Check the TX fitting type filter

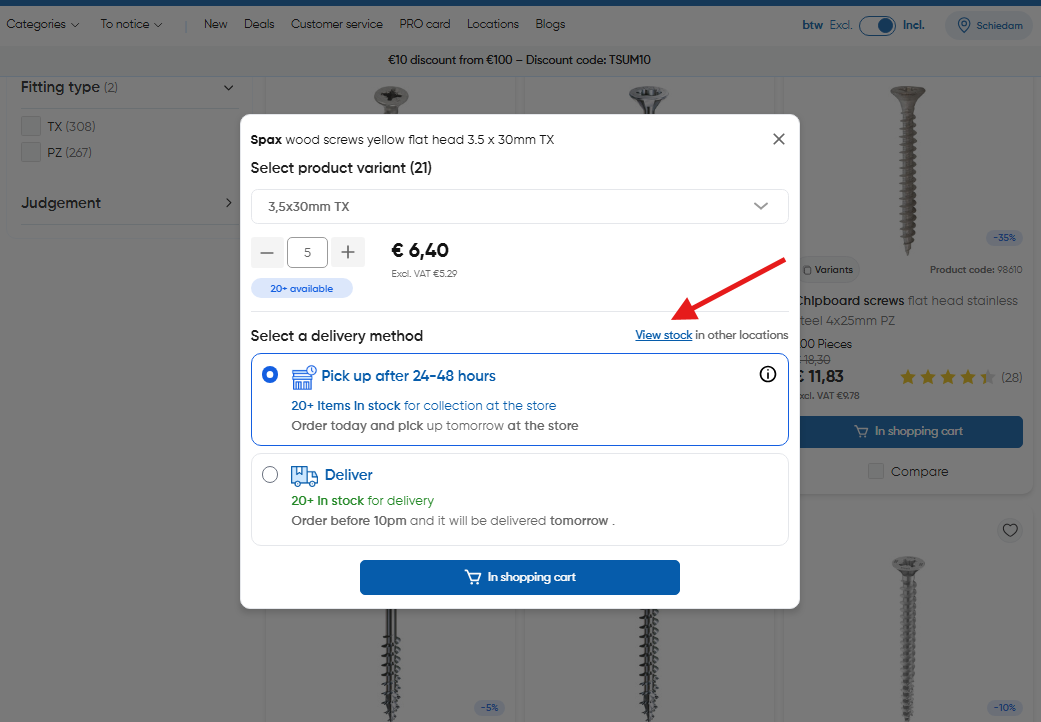(31, 126)
